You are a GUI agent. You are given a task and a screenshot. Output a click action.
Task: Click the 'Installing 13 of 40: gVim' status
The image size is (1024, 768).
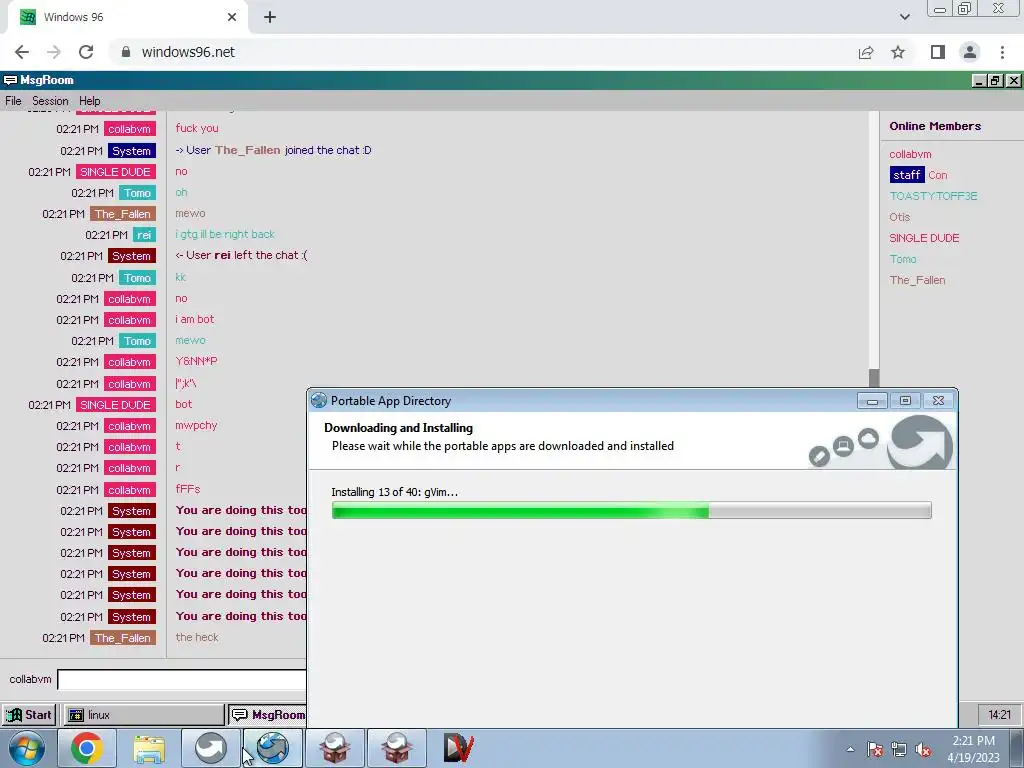394,492
